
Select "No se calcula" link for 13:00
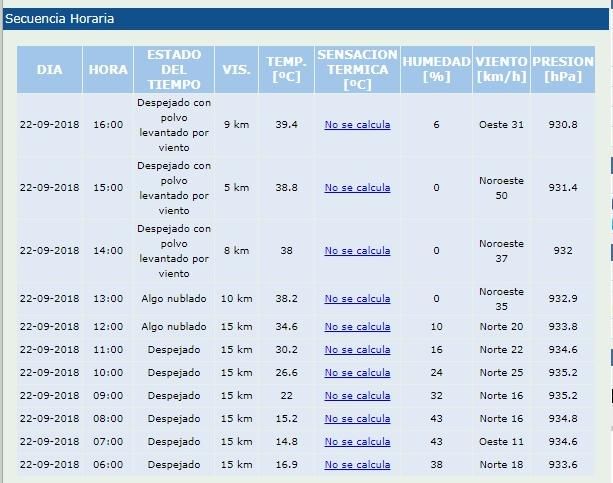357,299
